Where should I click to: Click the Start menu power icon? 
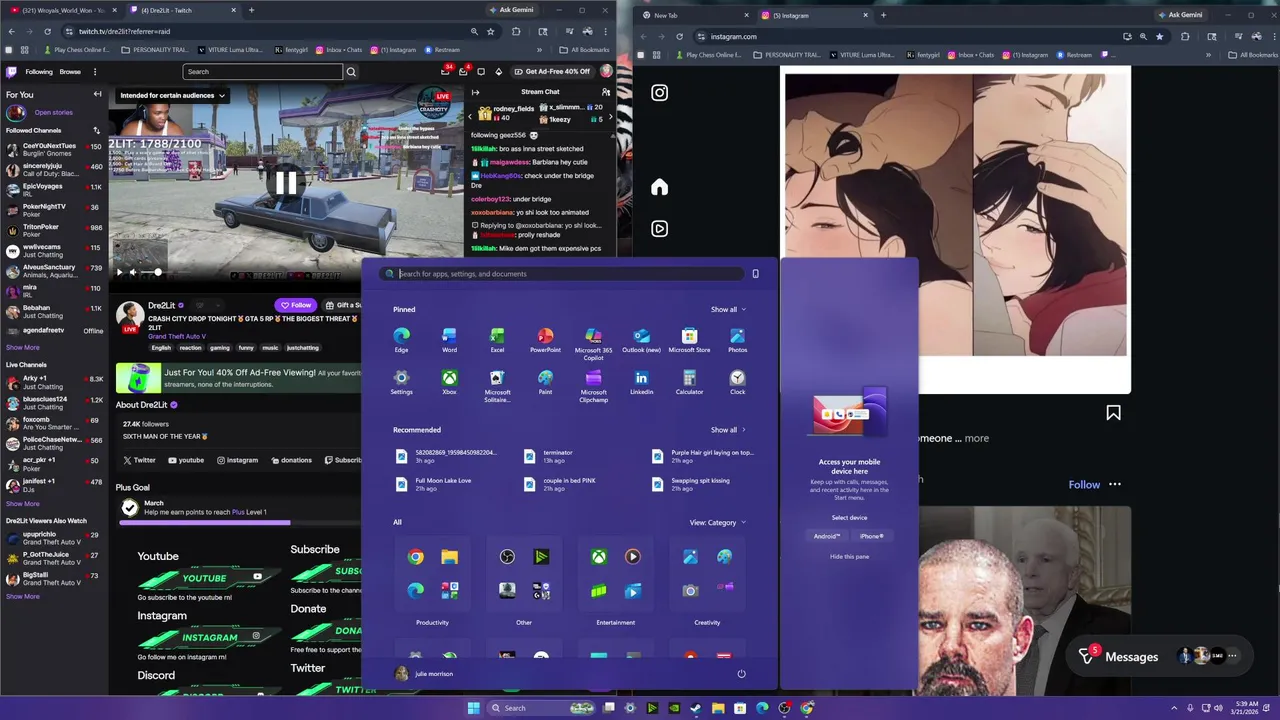[x=741, y=674]
